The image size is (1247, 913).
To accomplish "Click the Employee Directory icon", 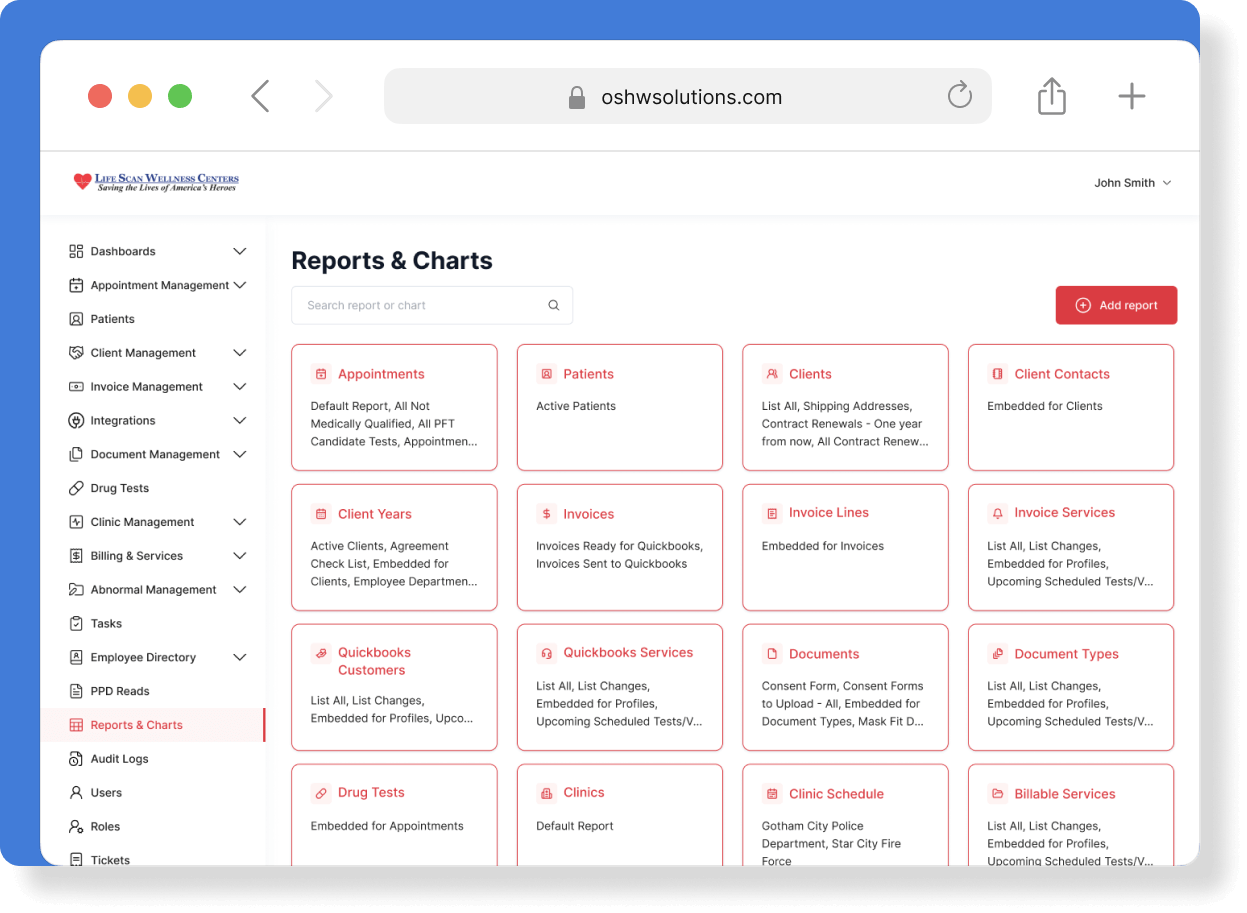I will pyautogui.click(x=76, y=657).
